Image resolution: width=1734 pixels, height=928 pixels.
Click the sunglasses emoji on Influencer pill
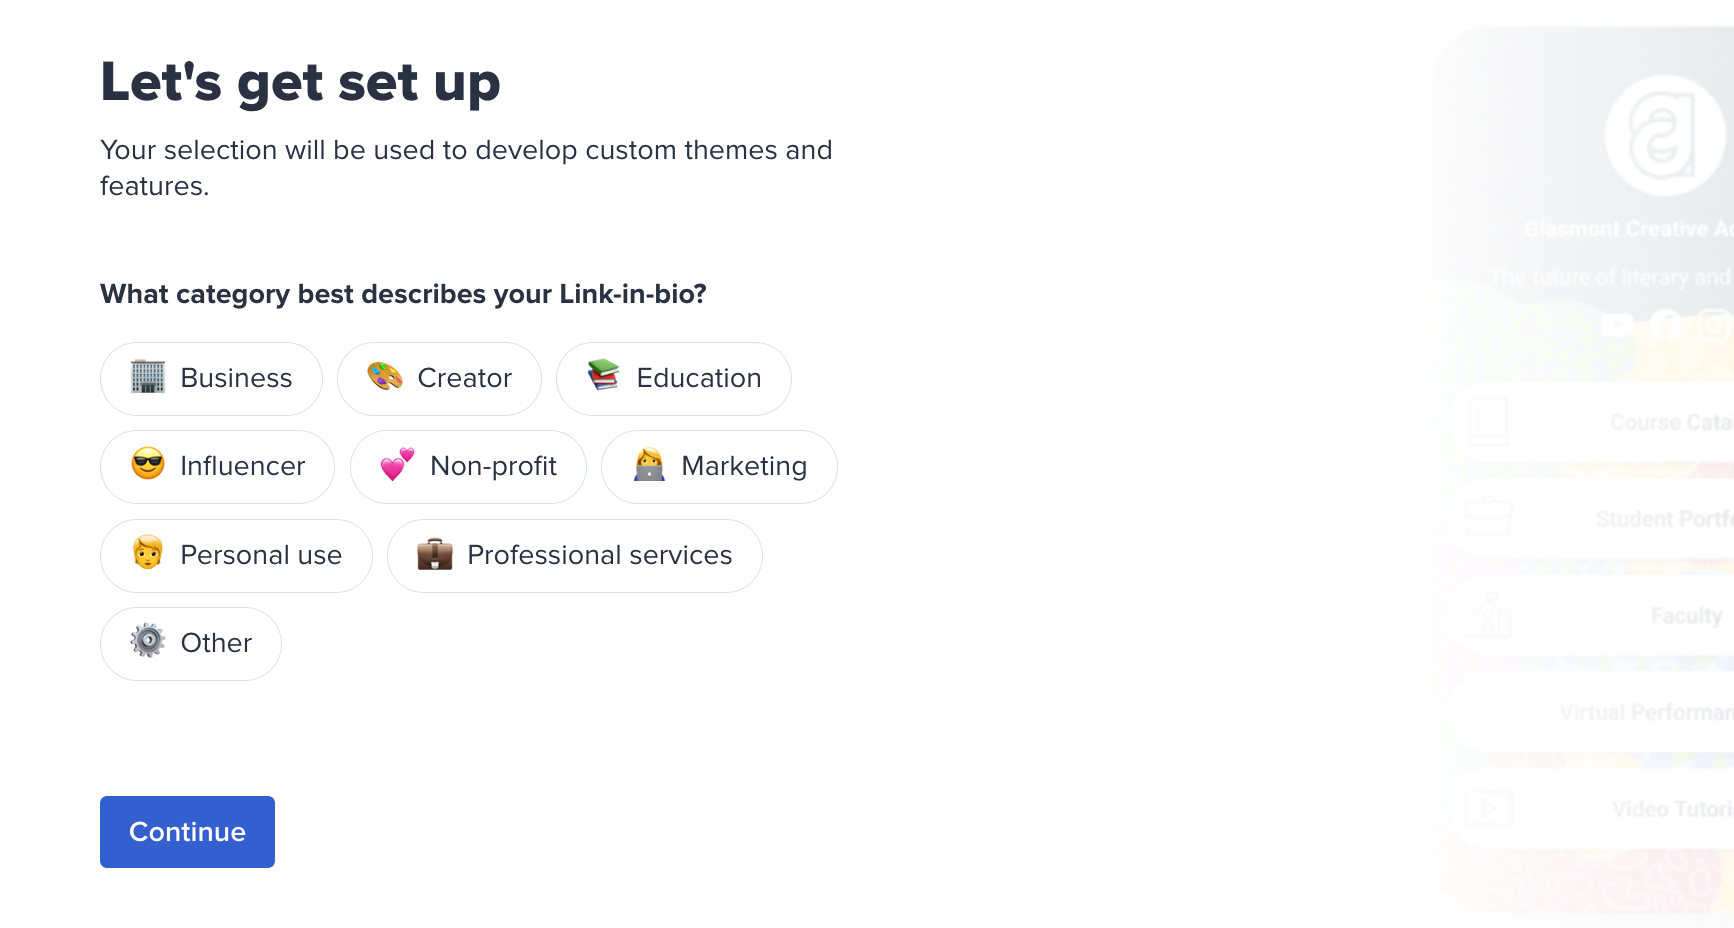pyautogui.click(x=146, y=465)
